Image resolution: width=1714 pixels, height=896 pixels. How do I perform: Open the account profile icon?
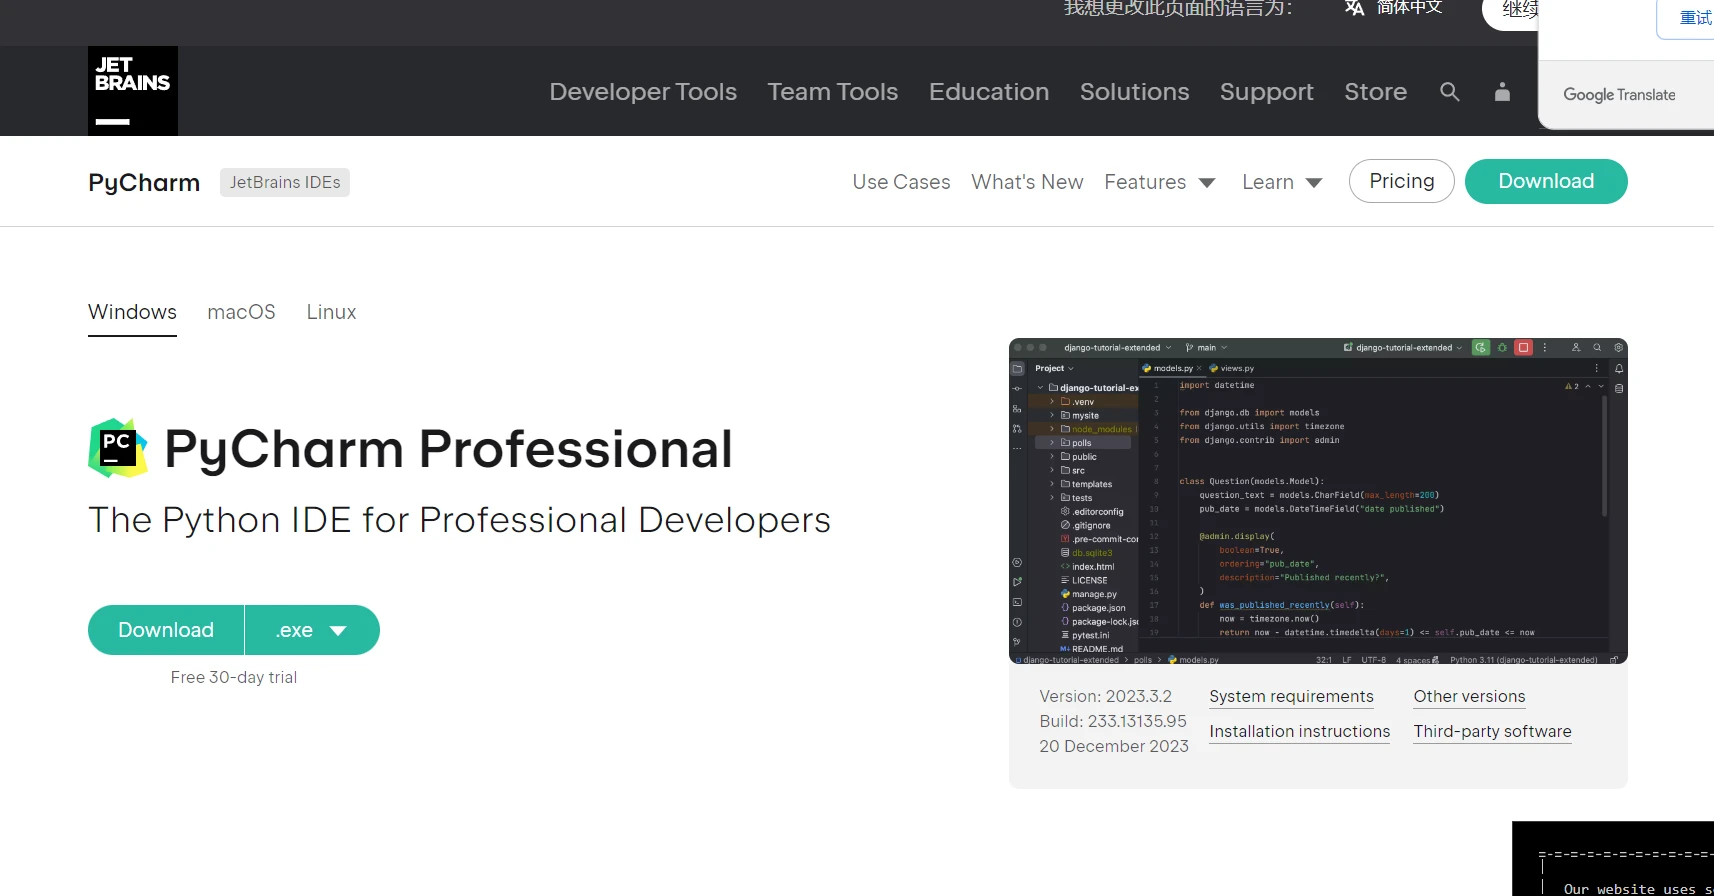pyautogui.click(x=1502, y=92)
